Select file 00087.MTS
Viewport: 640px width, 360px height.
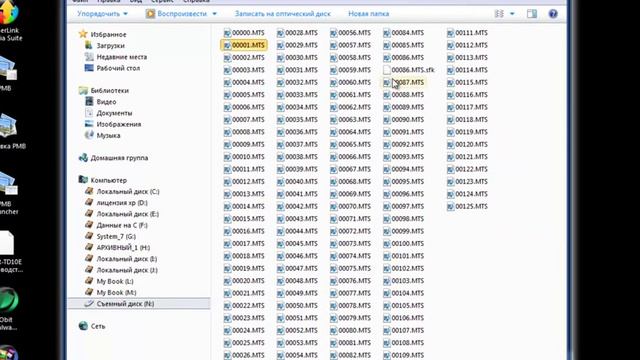[x=408, y=82]
